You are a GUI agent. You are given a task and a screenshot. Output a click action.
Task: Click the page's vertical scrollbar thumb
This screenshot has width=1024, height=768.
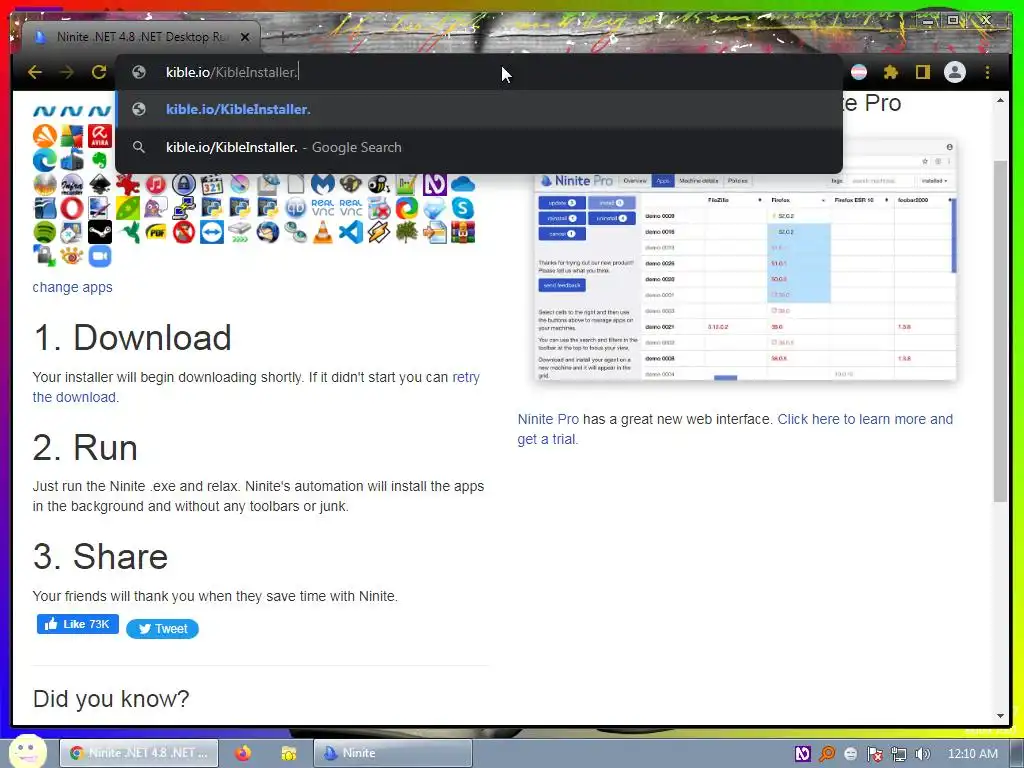[1000, 330]
